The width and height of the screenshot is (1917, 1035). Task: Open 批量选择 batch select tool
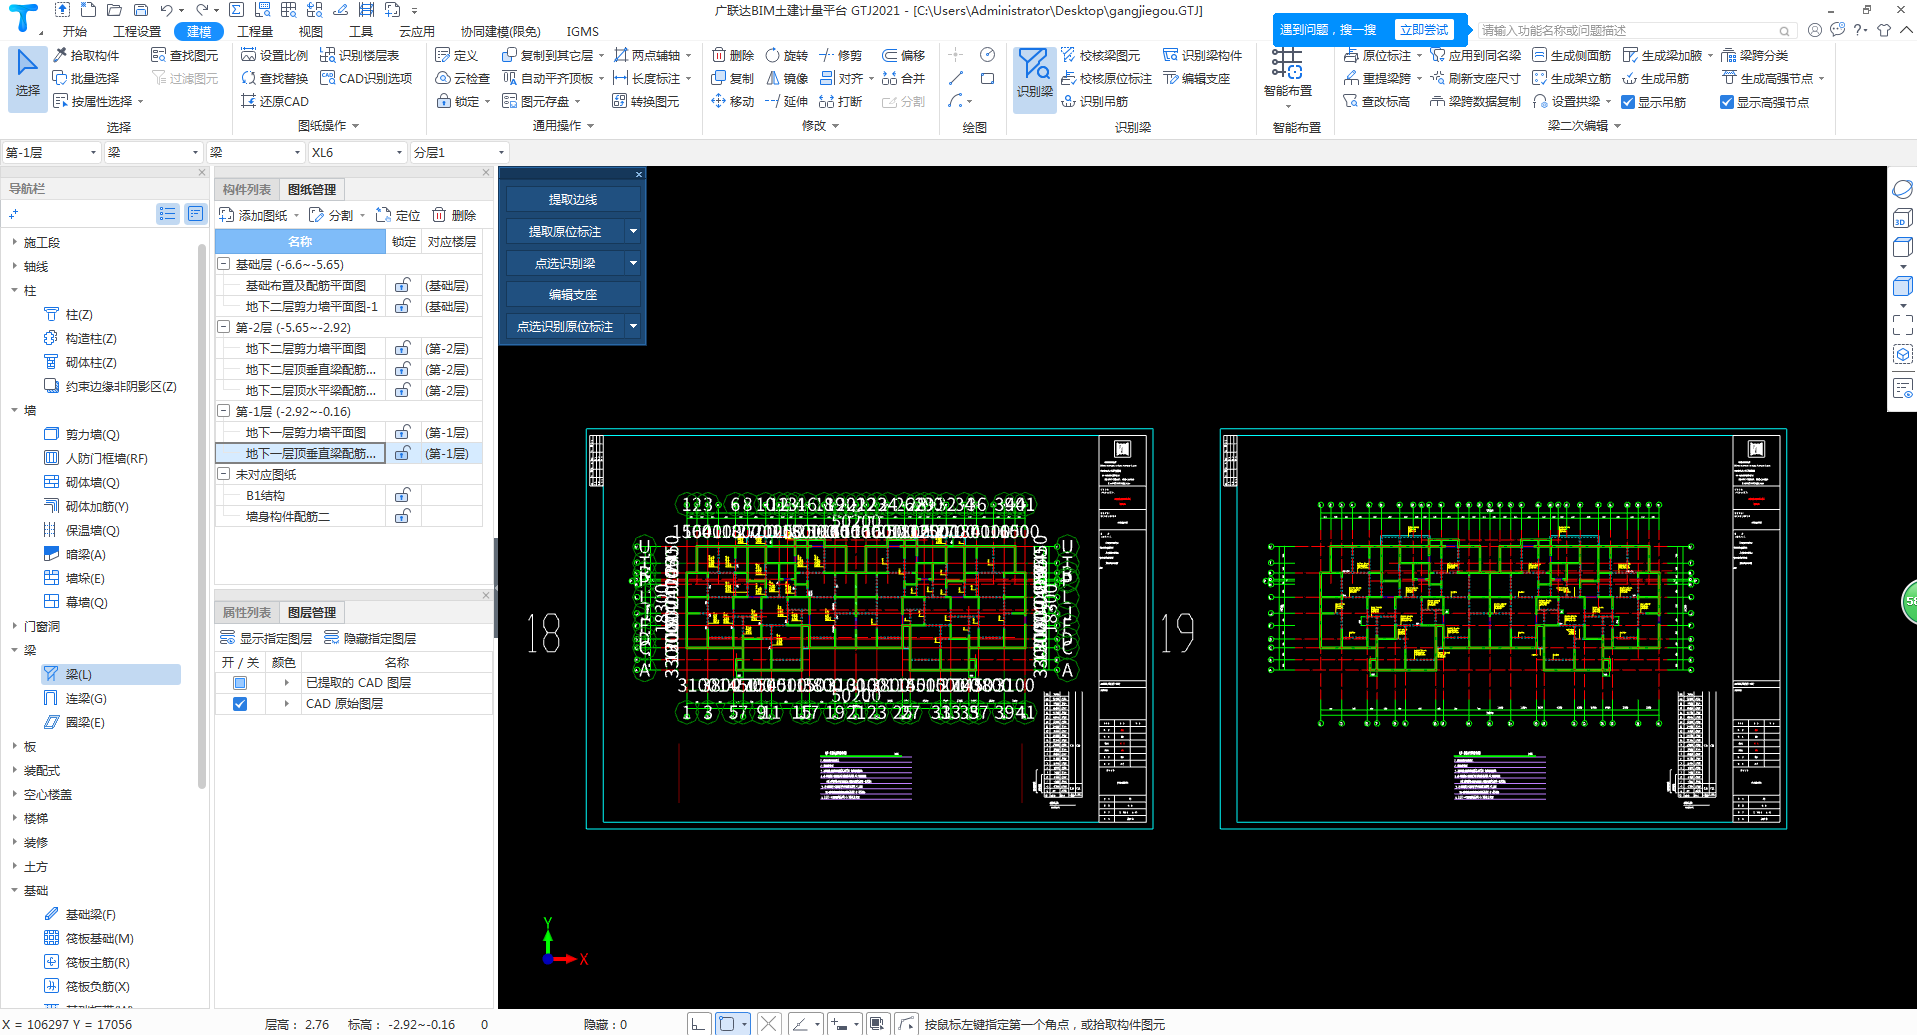click(86, 78)
